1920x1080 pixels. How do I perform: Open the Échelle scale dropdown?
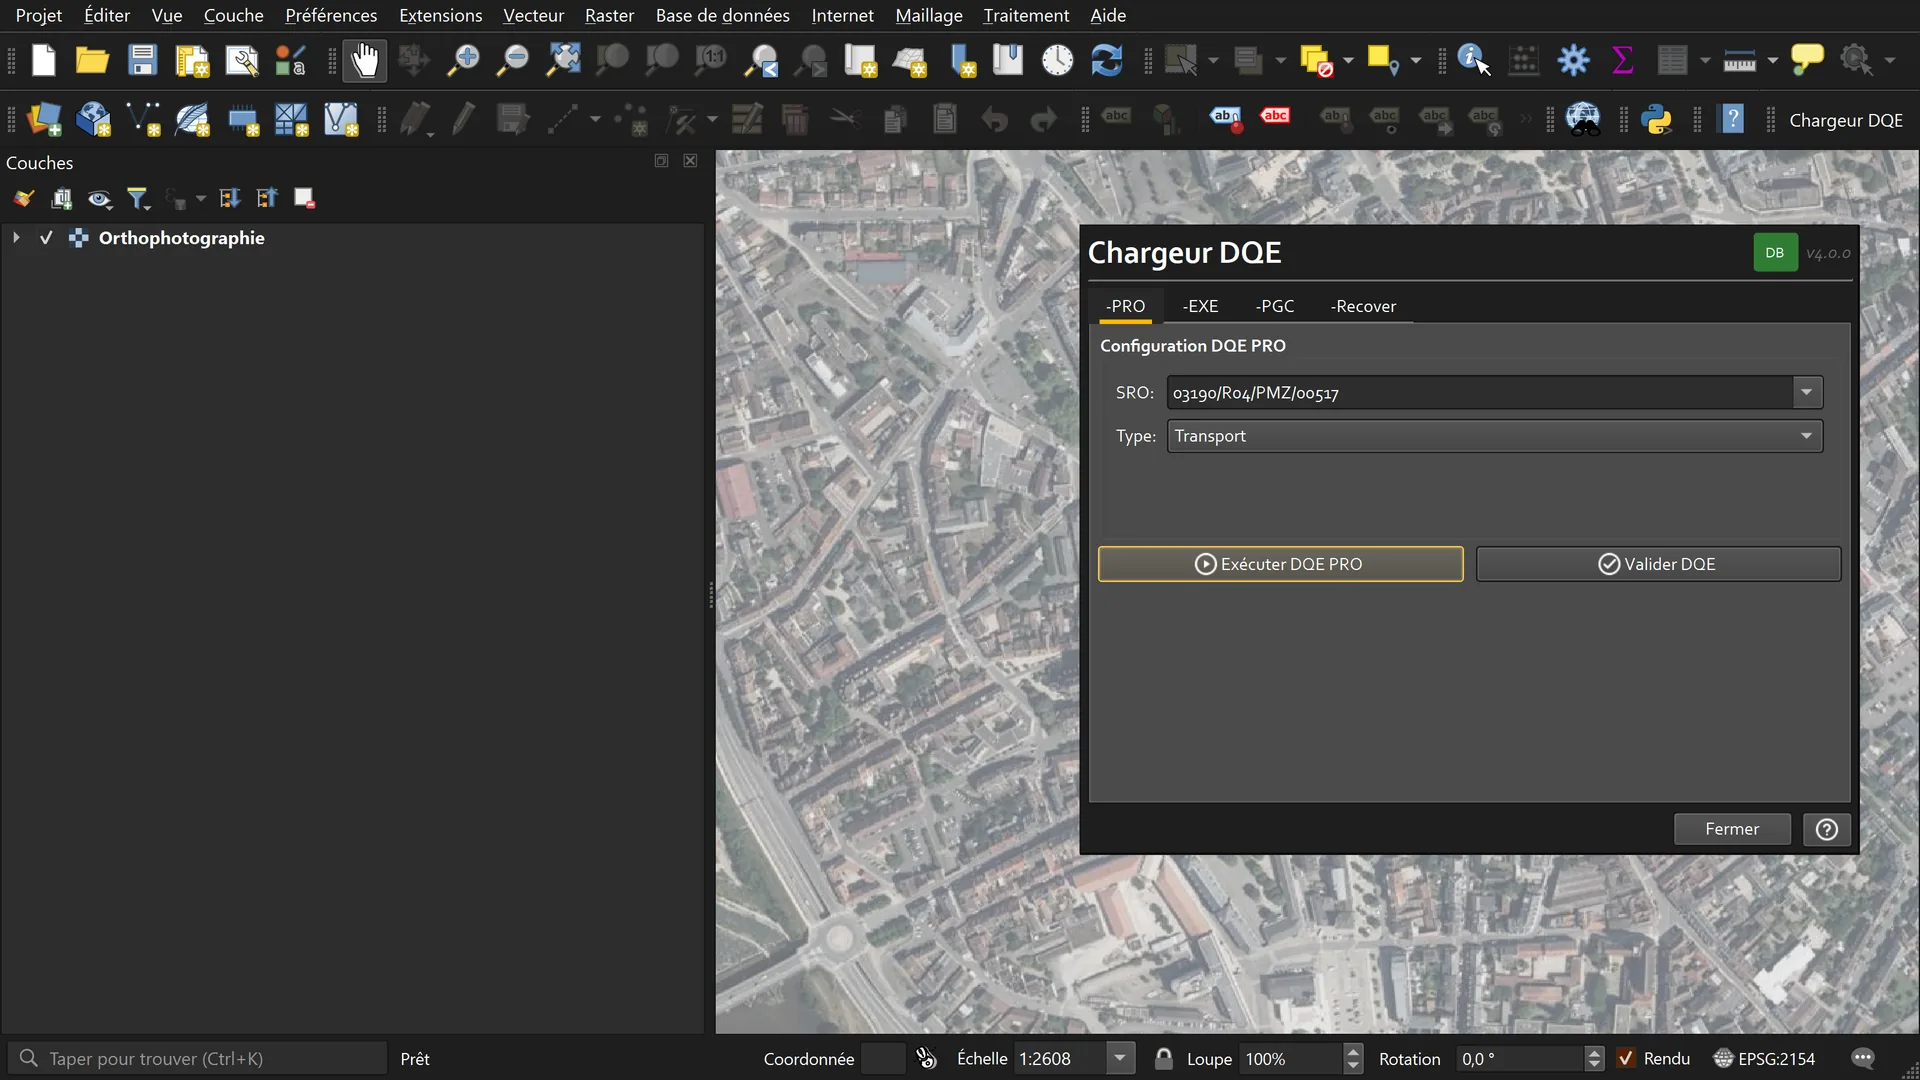tap(1120, 1058)
